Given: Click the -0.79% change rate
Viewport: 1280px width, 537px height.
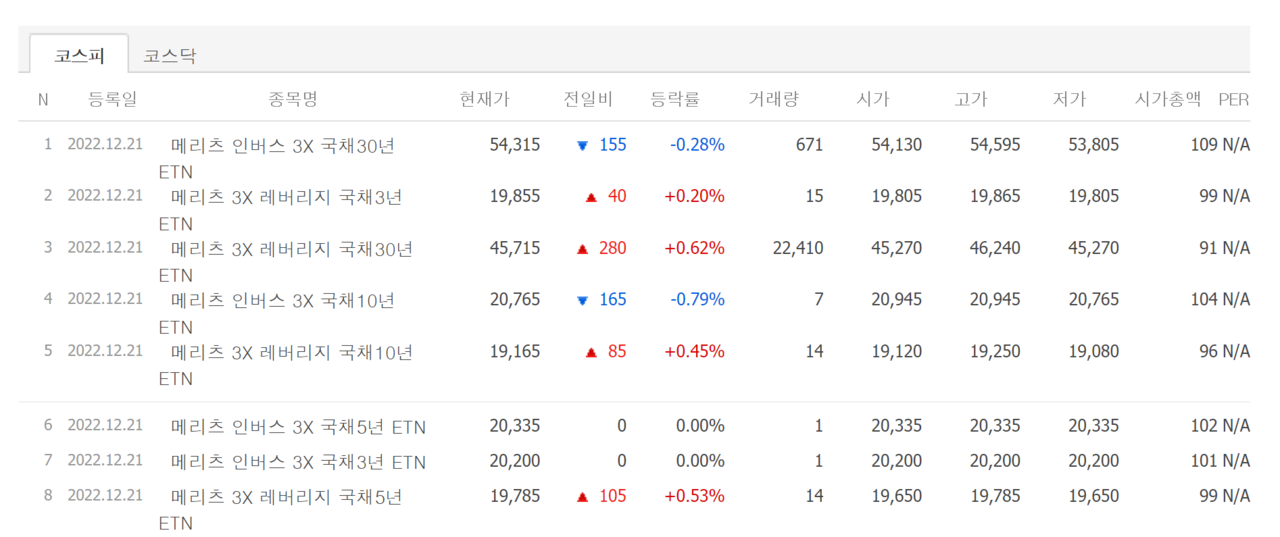Looking at the screenshot, I should click(697, 300).
